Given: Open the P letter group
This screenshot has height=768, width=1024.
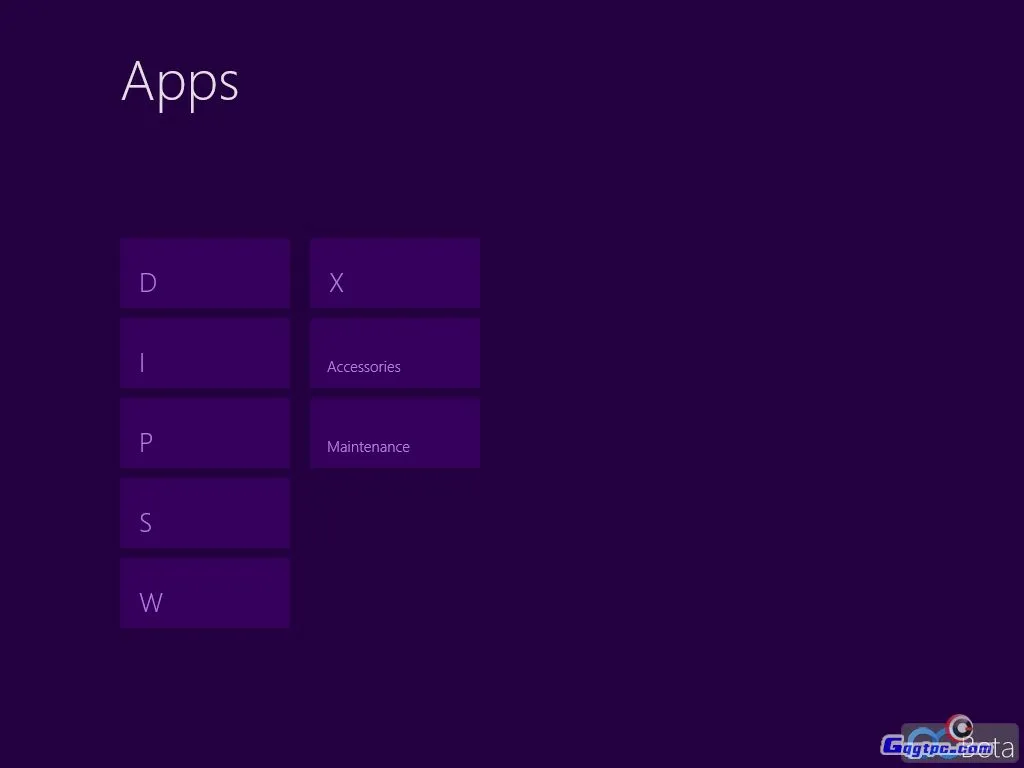Looking at the screenshot, I should (x=204, y=433).
